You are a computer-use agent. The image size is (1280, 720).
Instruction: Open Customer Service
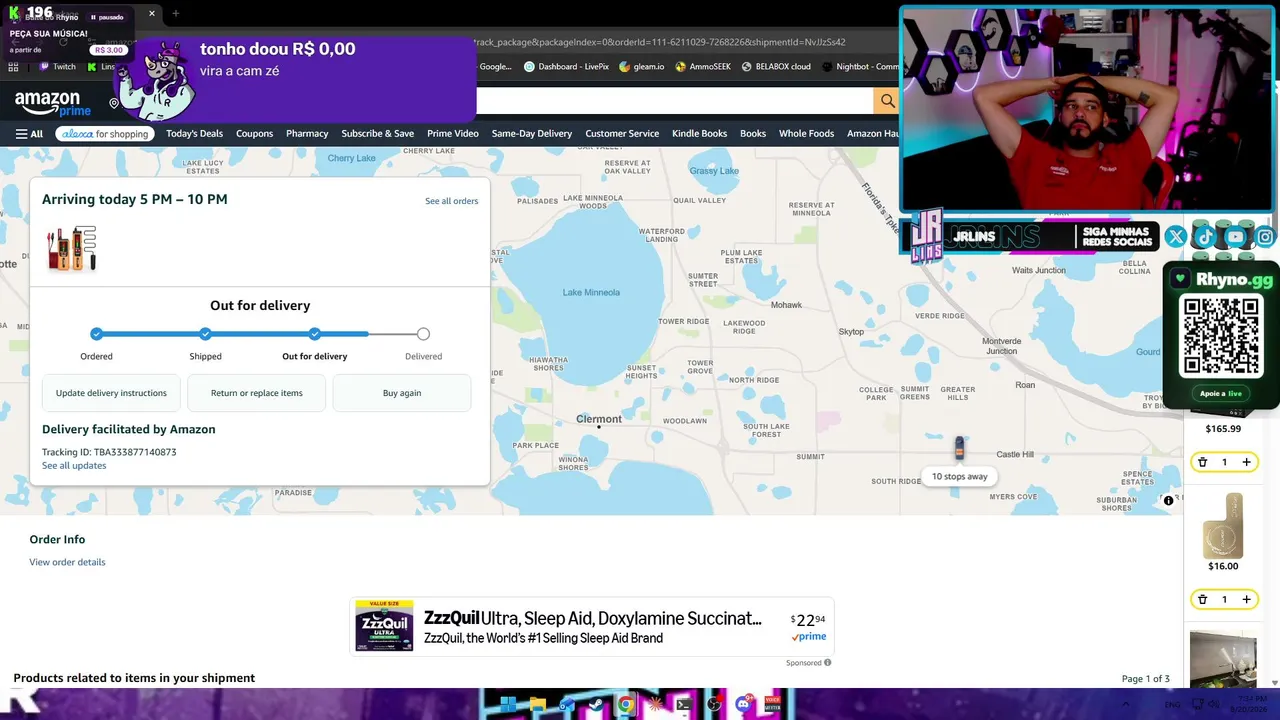click(622, 134)
